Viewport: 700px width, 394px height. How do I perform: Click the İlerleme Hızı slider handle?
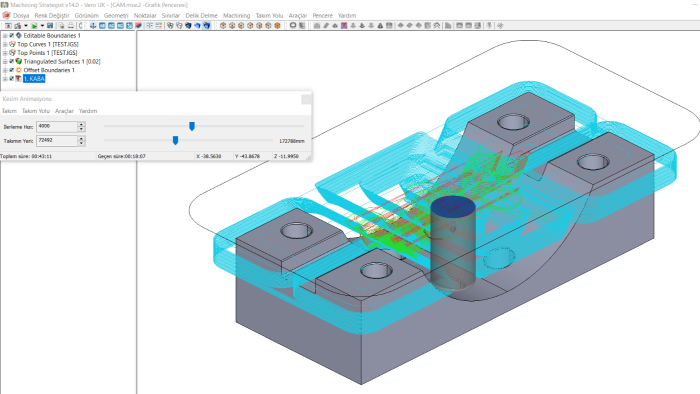coord(192,126)
